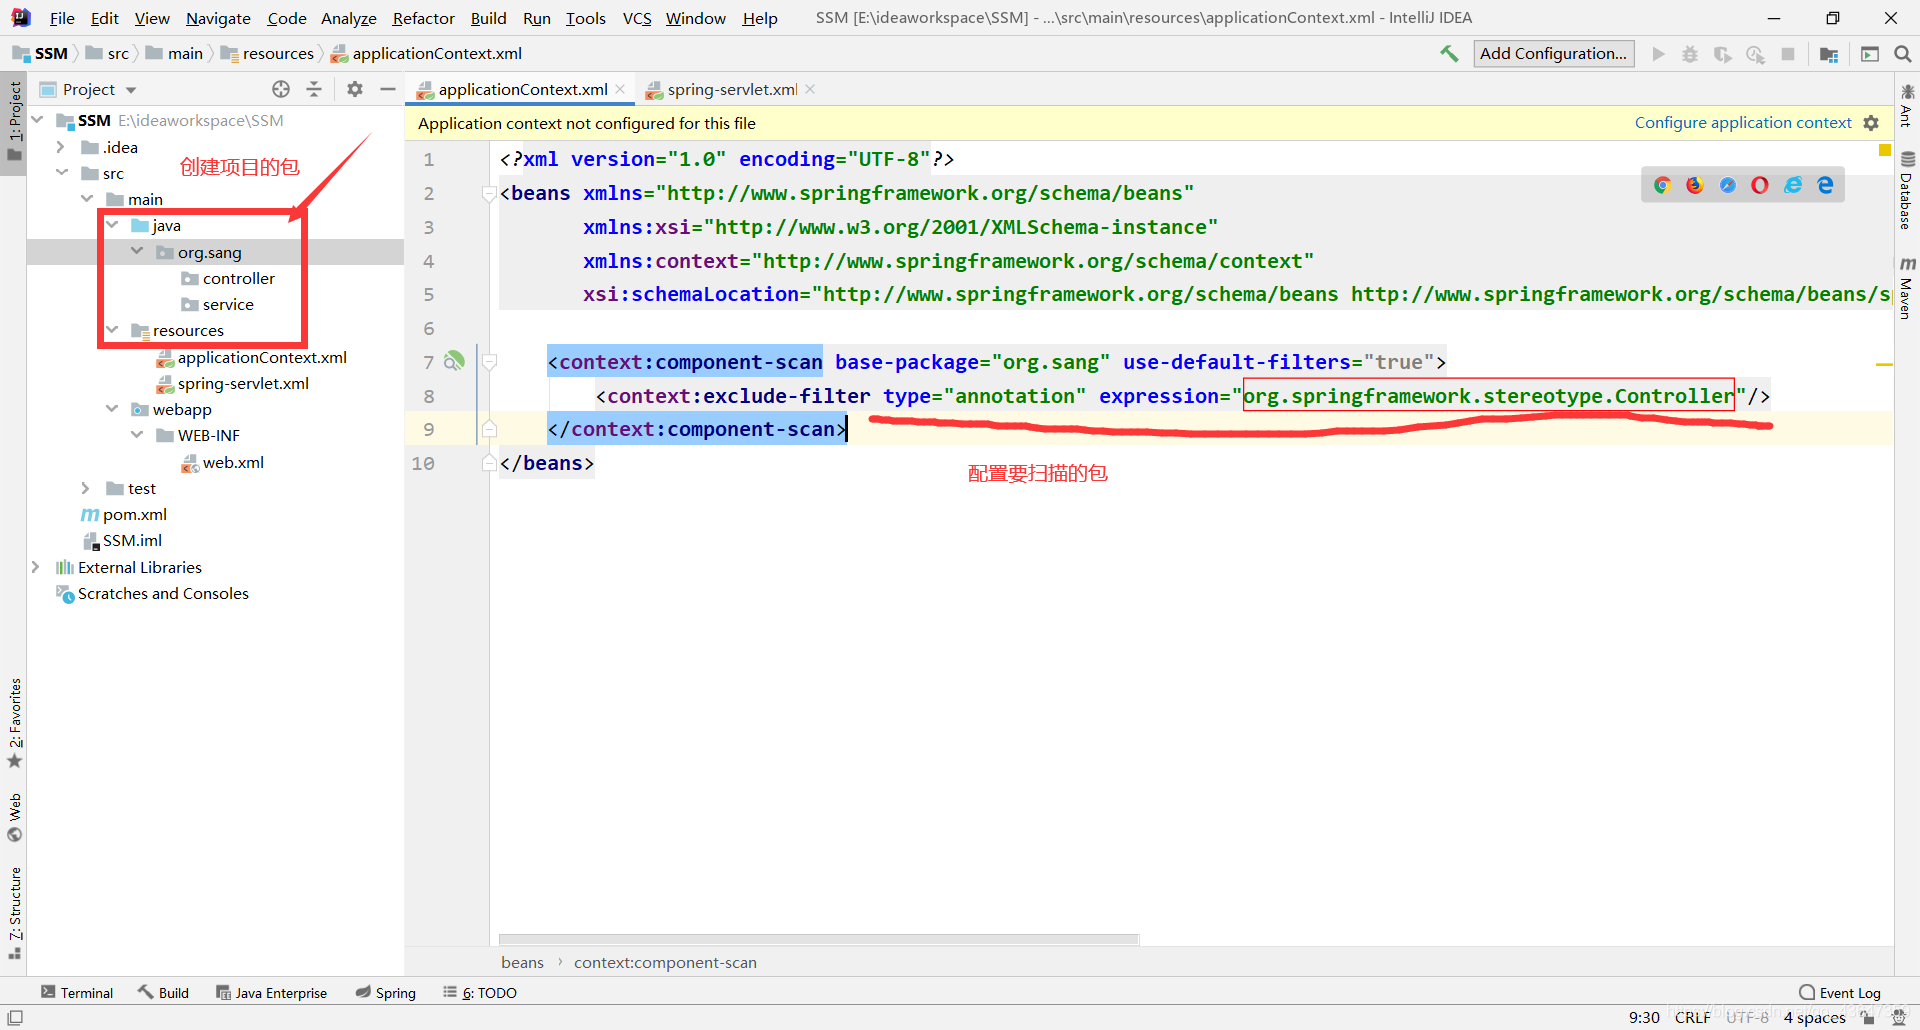Collapse the WEB-INF folder
This screenshot has width=1920, height=1030.
[x=137, y=435]
